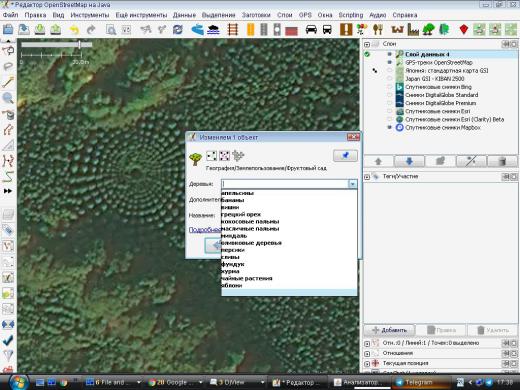The height and width of the screenshot is (390, 520).
Task: Open the Заготовки menu
Action: pos(256,15)
